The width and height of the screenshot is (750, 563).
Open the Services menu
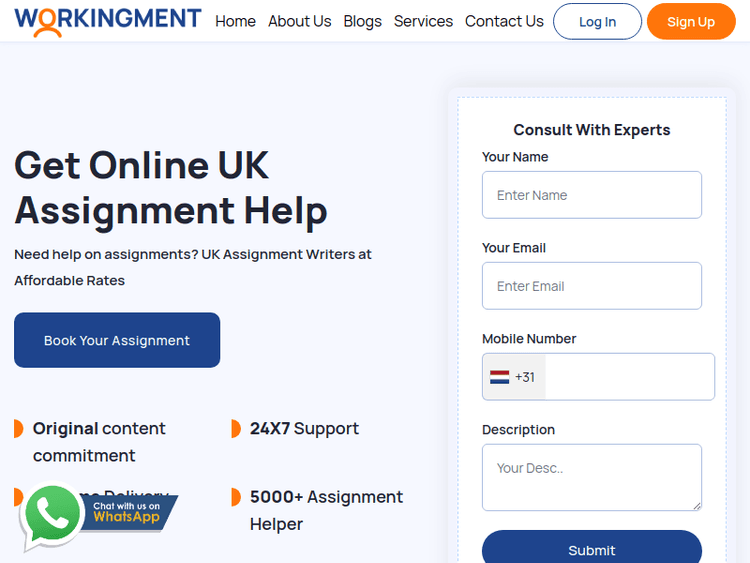point(423,21)
